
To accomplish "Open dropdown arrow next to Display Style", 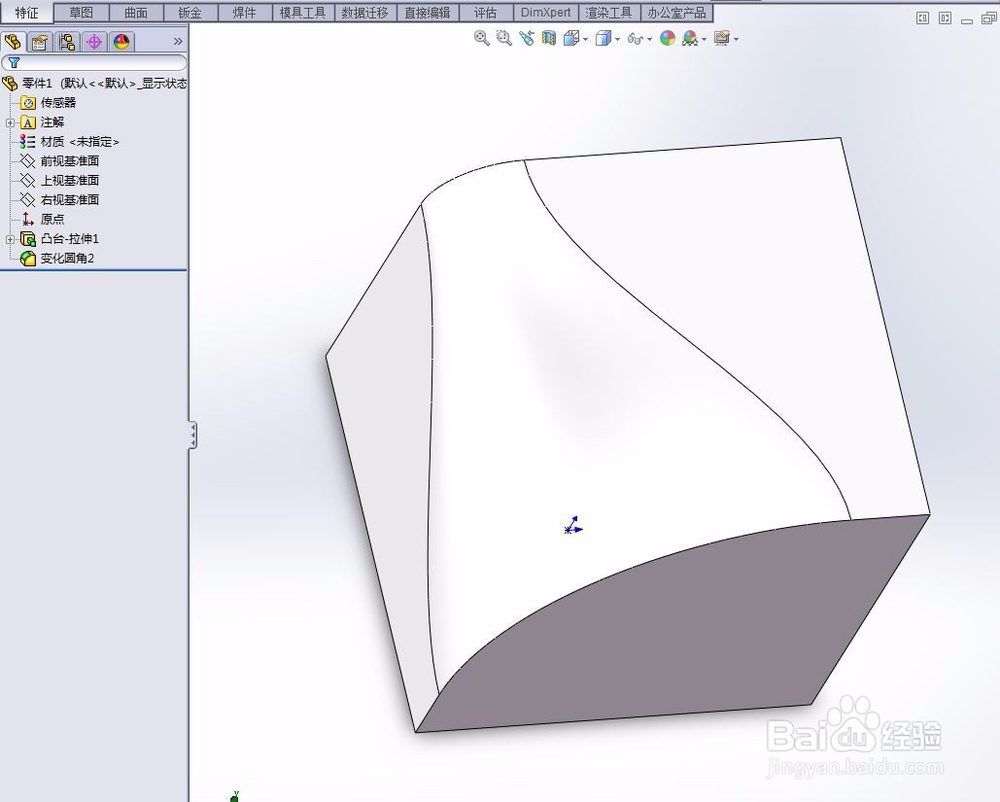I will 617,40.
